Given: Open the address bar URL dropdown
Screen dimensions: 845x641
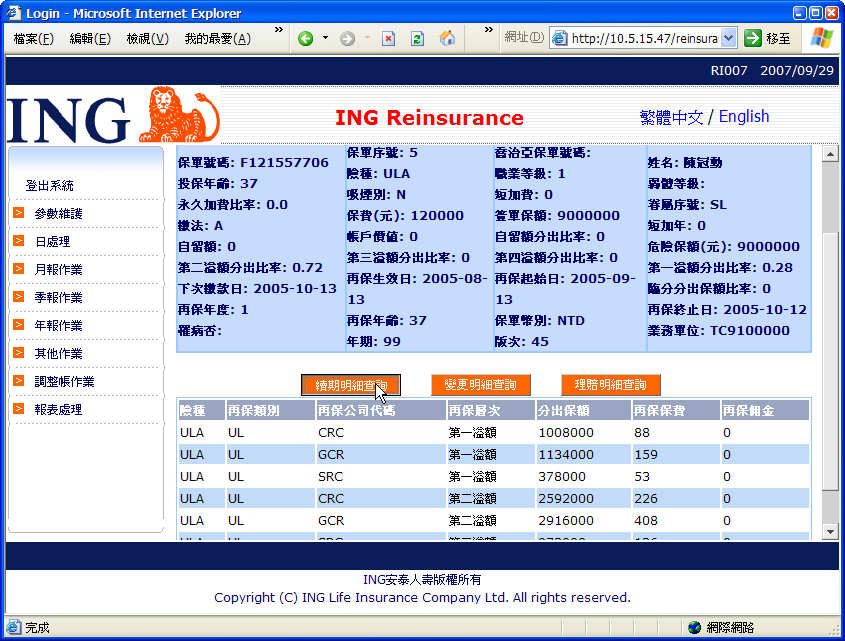Looking at the screenshot, I should click(x=729, y=38).
